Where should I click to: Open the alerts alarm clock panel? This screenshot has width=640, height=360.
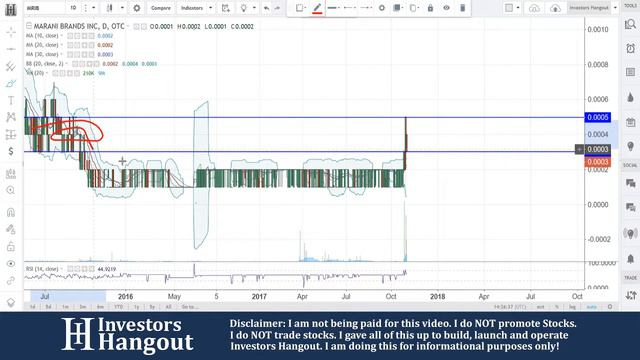coord(630,49)
